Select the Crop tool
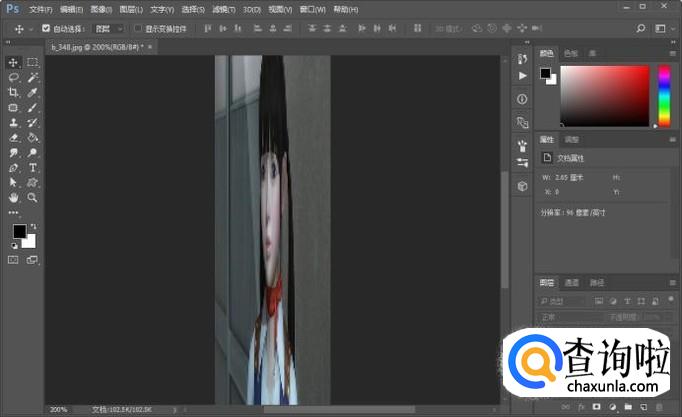682x417 pixels. click(x=13, y=92)
